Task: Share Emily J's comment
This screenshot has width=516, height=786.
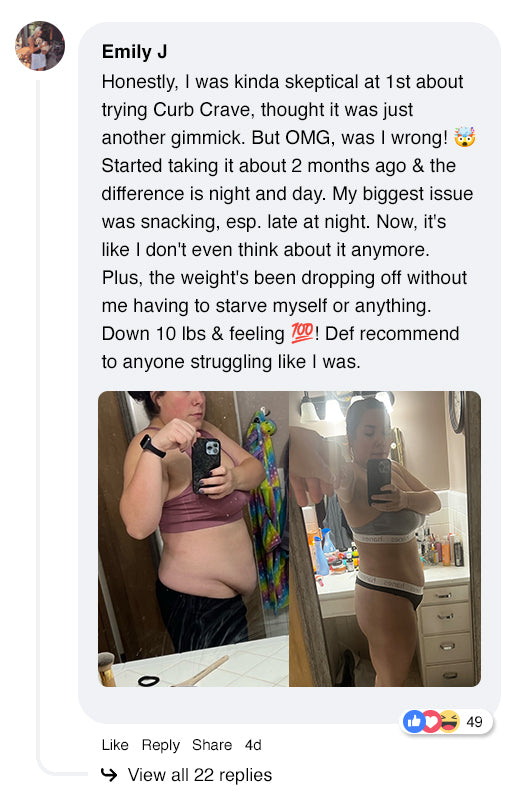Action: coord(212,745)
